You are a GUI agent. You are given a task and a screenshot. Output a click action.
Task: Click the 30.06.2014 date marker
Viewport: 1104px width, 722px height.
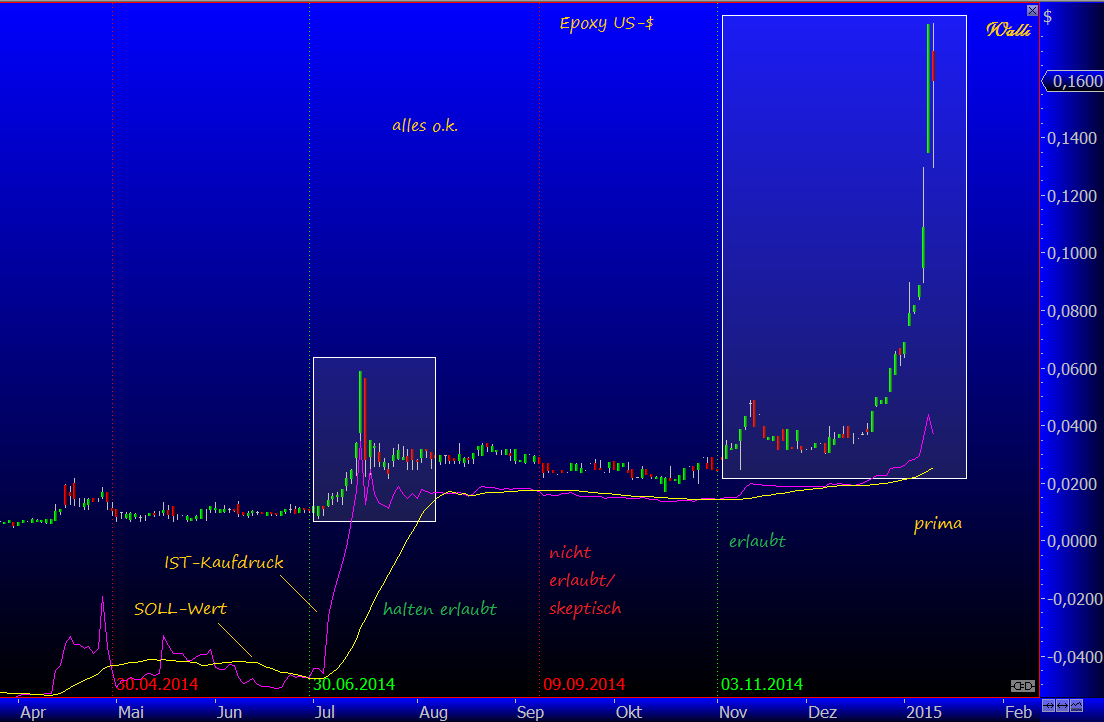[x=354, y=684]
